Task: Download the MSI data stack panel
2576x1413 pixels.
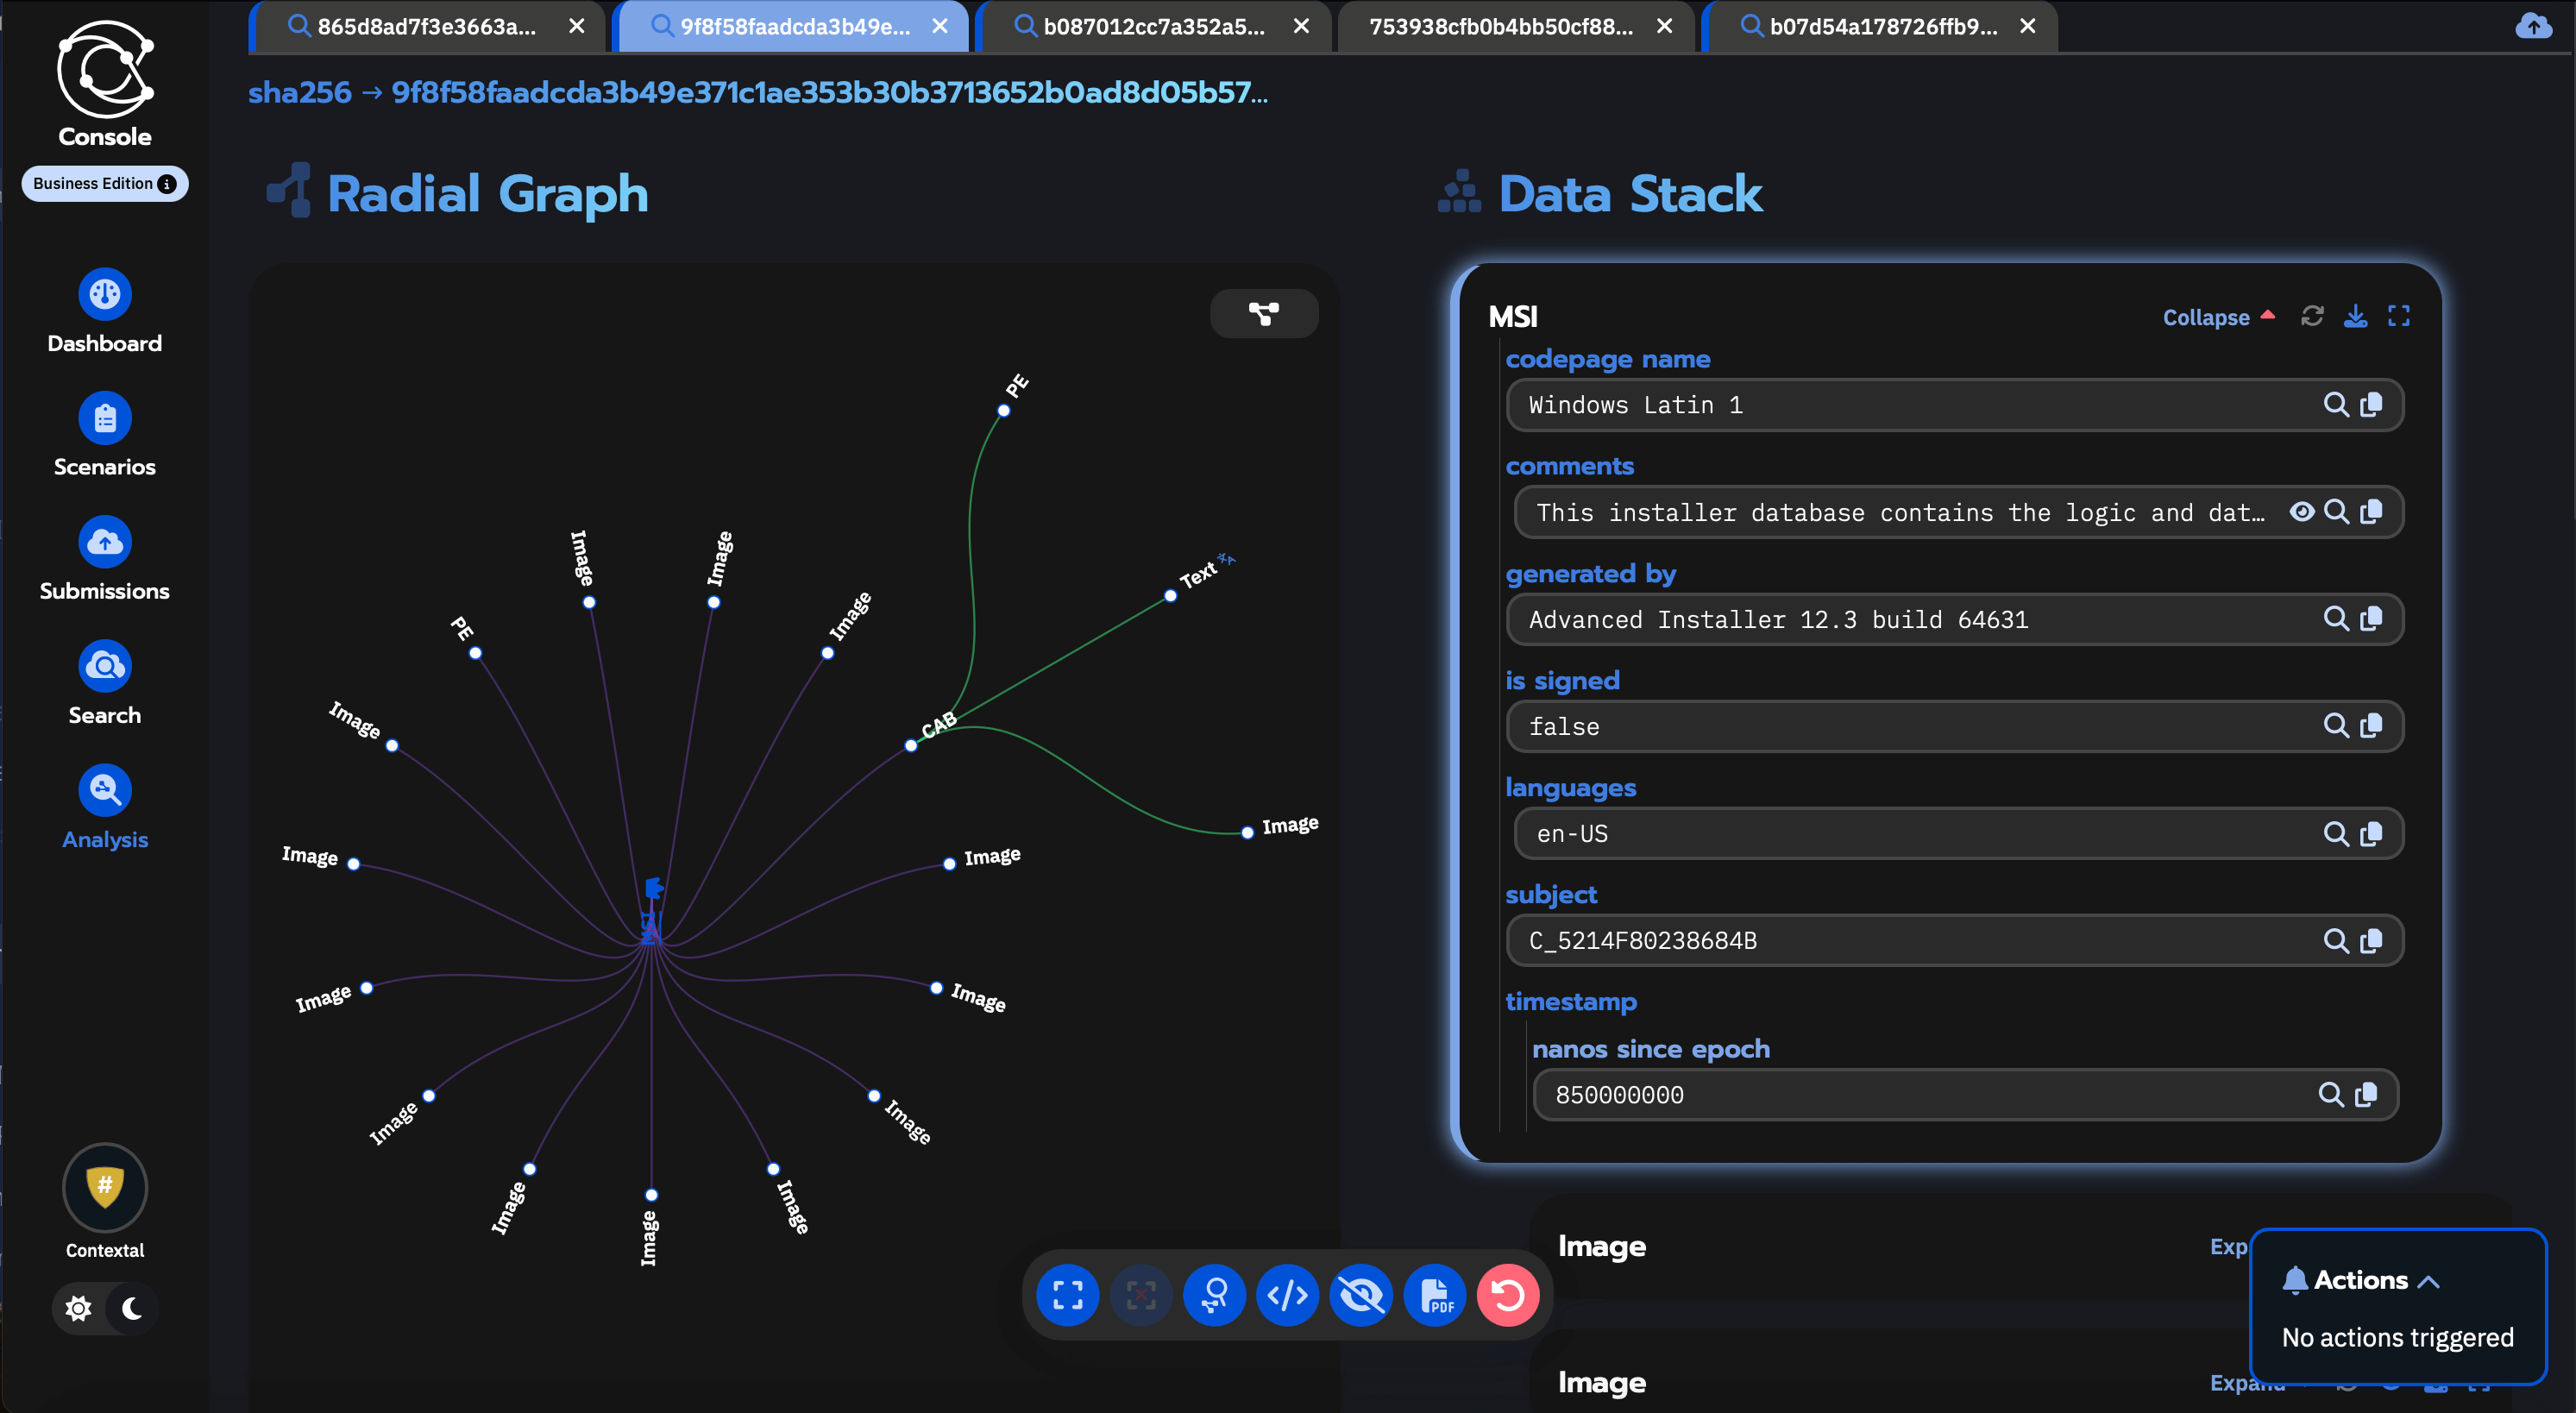Action: click(2355, 317)
